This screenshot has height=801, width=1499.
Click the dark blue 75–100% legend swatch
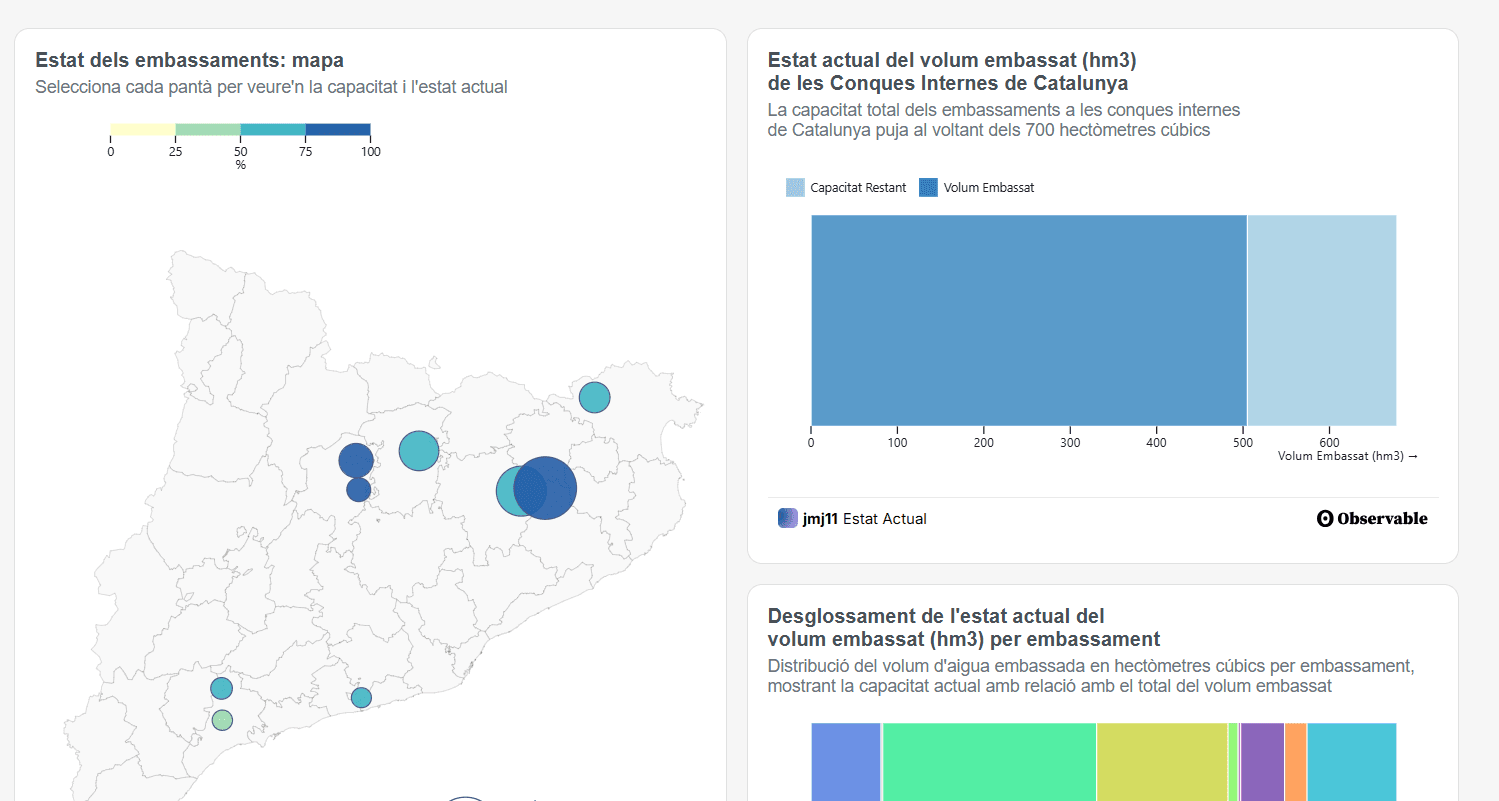coord(338,129)
